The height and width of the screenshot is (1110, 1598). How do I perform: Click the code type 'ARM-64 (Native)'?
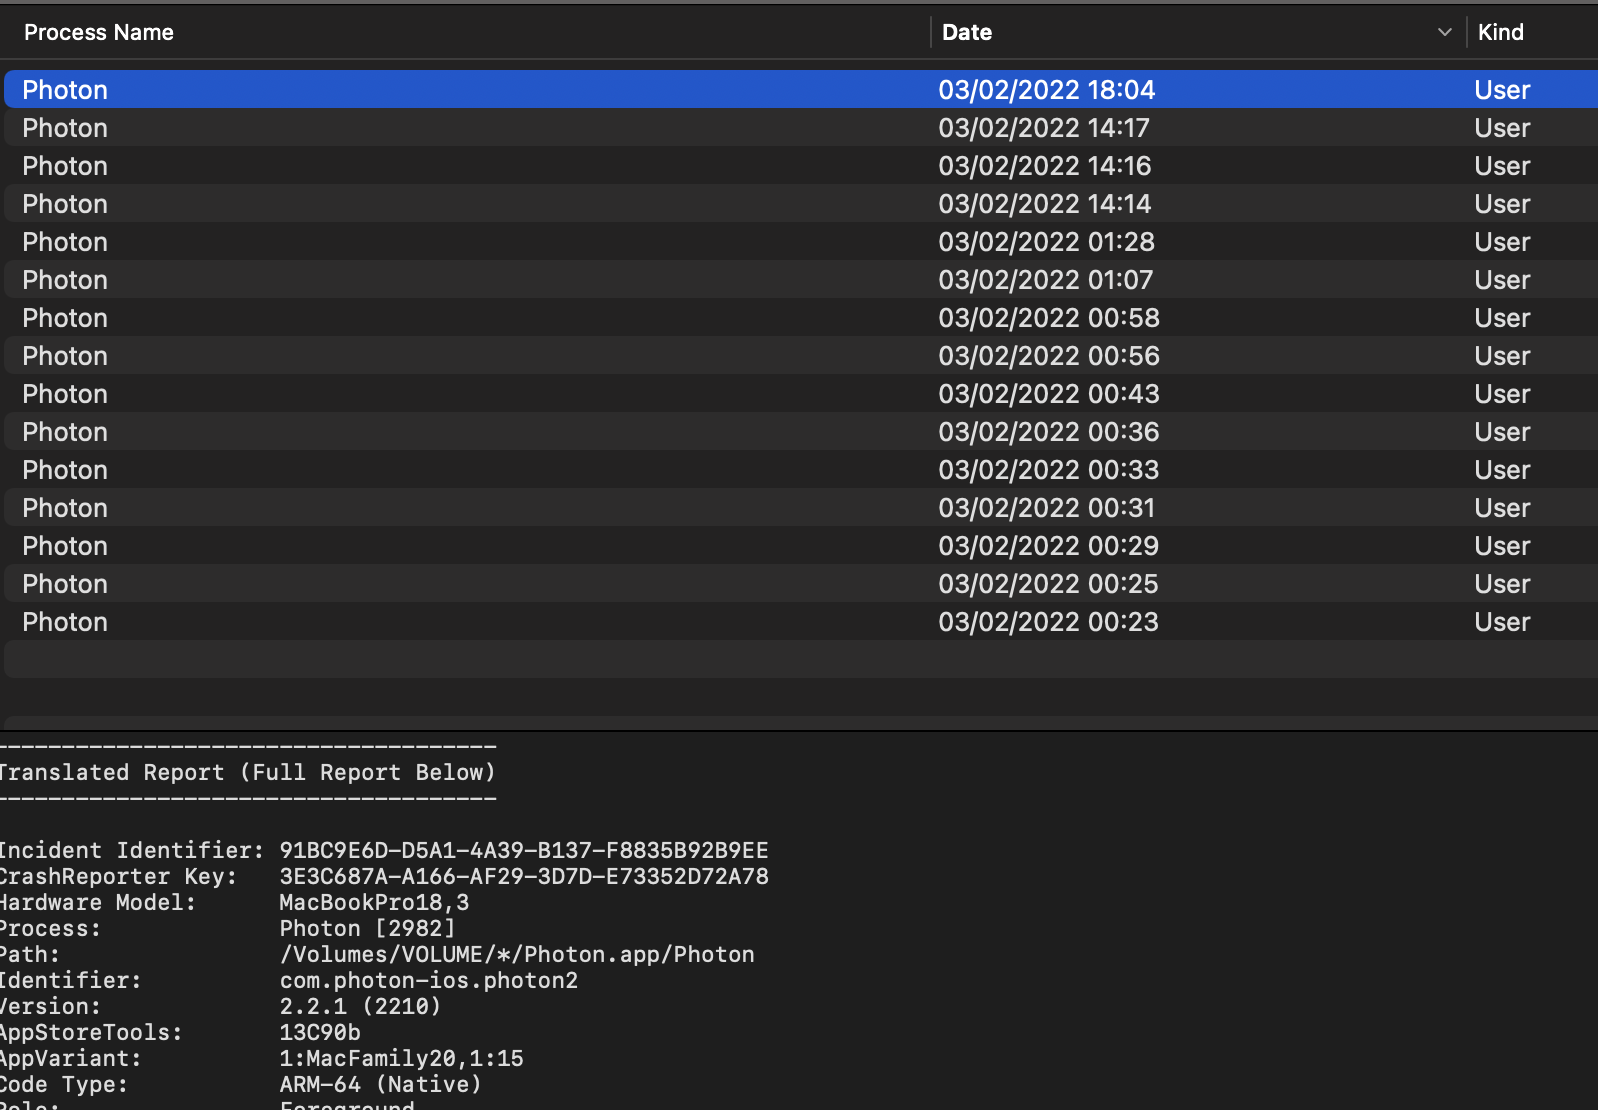tap(380, 1084)
